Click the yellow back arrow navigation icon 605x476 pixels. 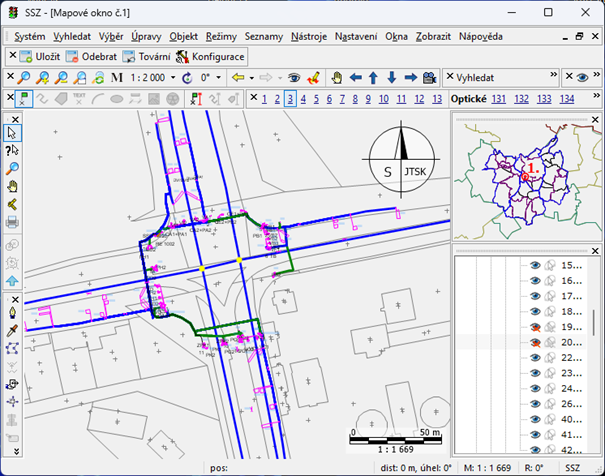coord(237,77)
